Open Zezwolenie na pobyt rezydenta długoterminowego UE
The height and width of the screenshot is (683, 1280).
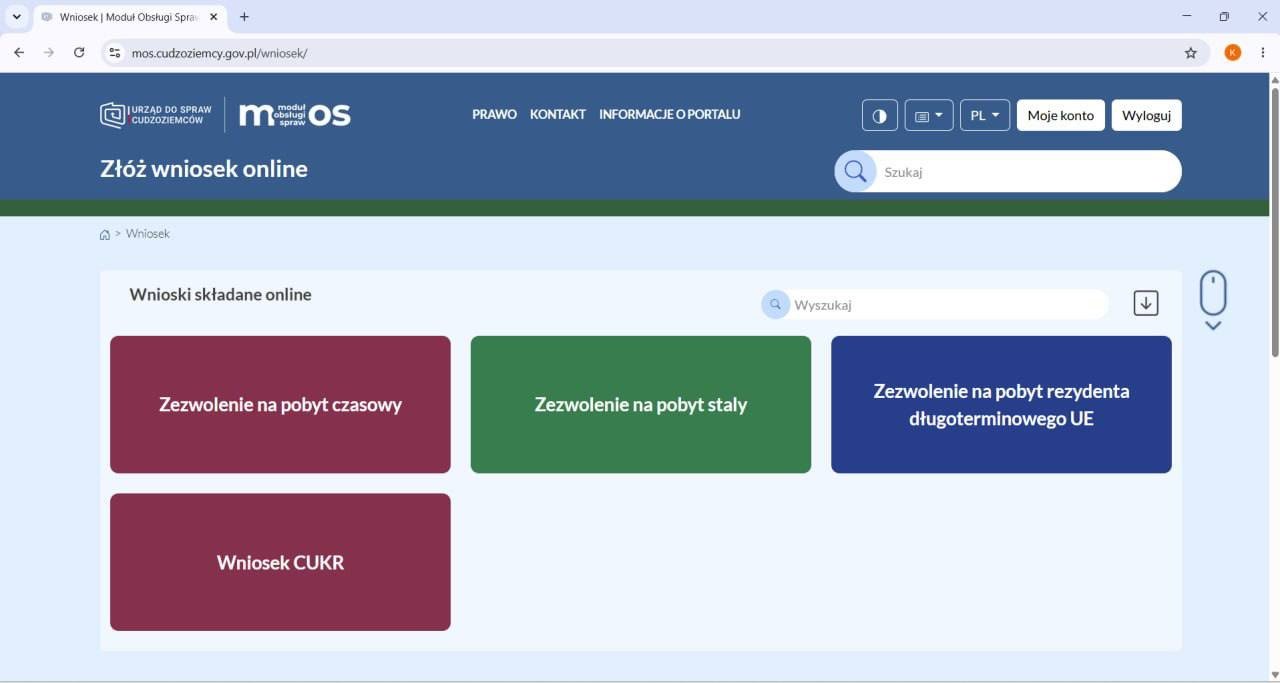pyautogui.click(x=1001, y=404)
